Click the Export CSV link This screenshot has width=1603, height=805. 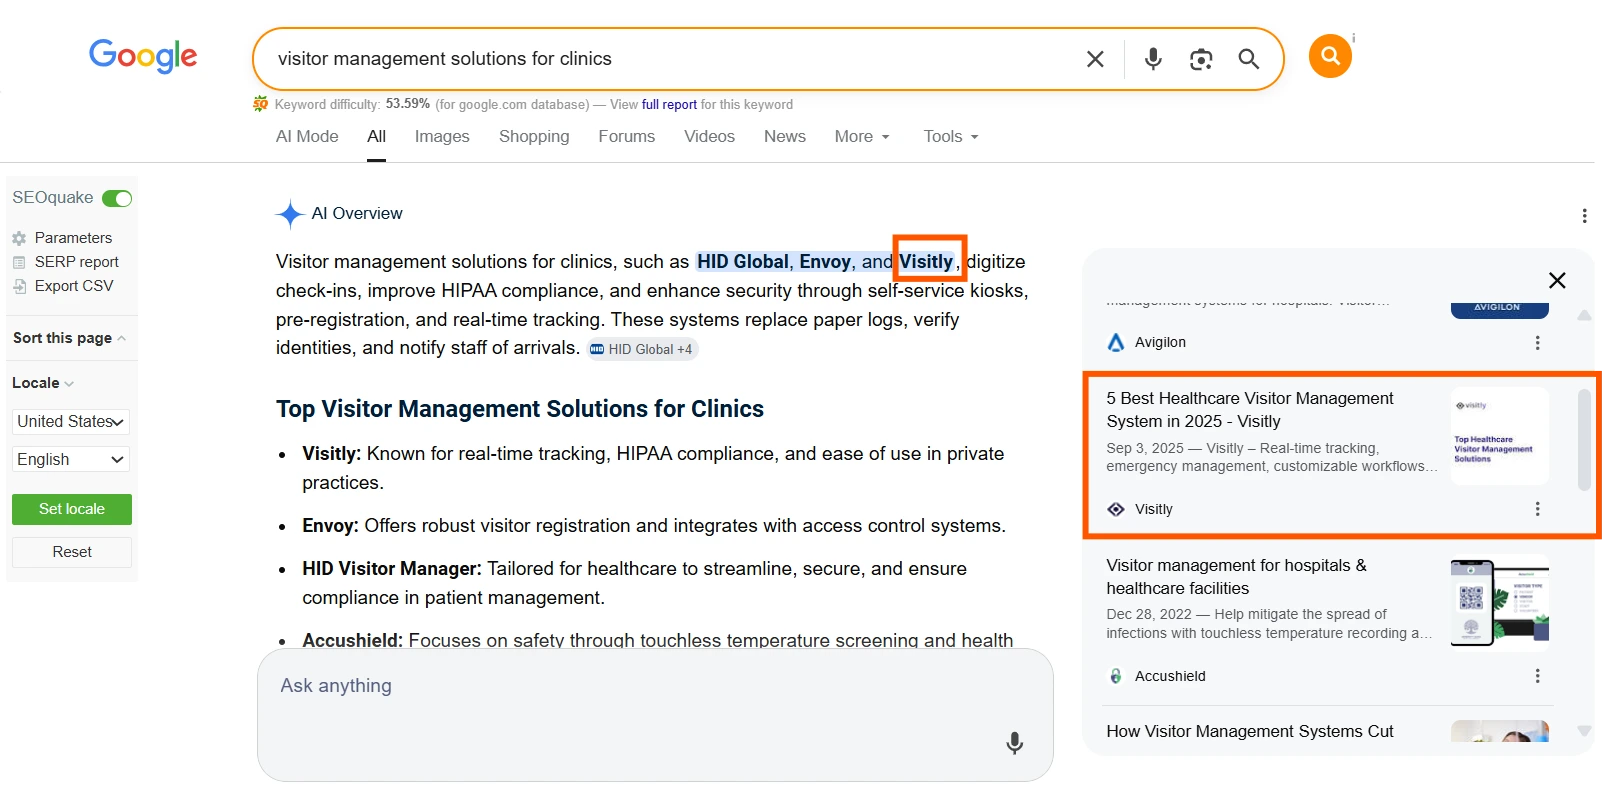click(x=74, y=286)
